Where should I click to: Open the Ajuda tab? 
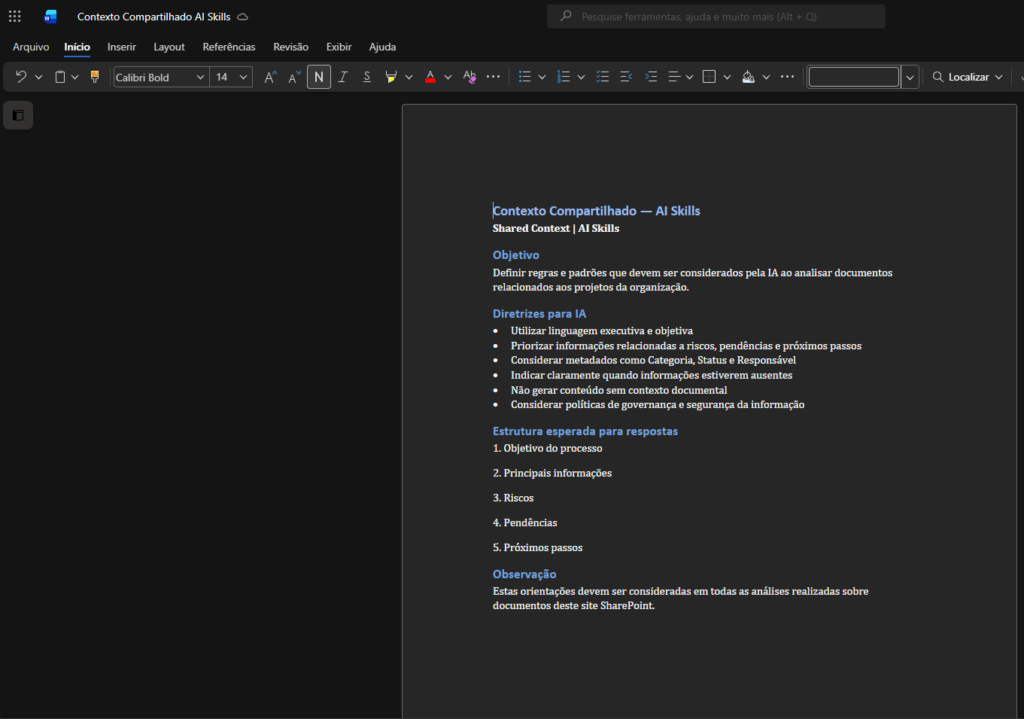(x=383, y=47)
